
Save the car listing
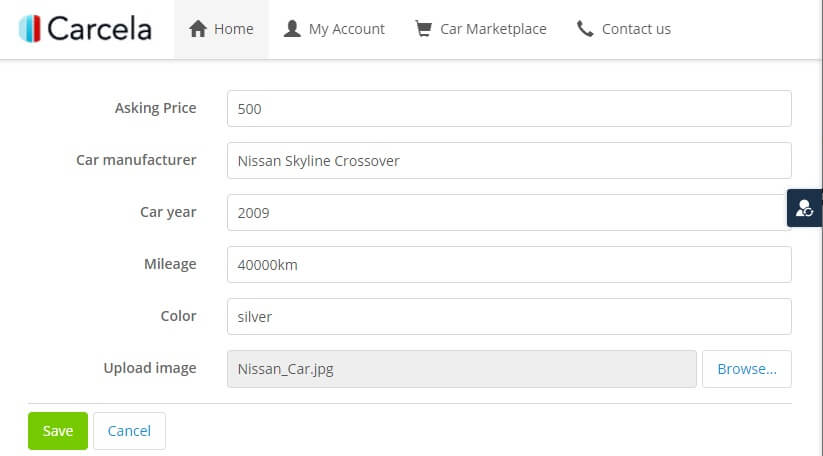pos(58,431)
